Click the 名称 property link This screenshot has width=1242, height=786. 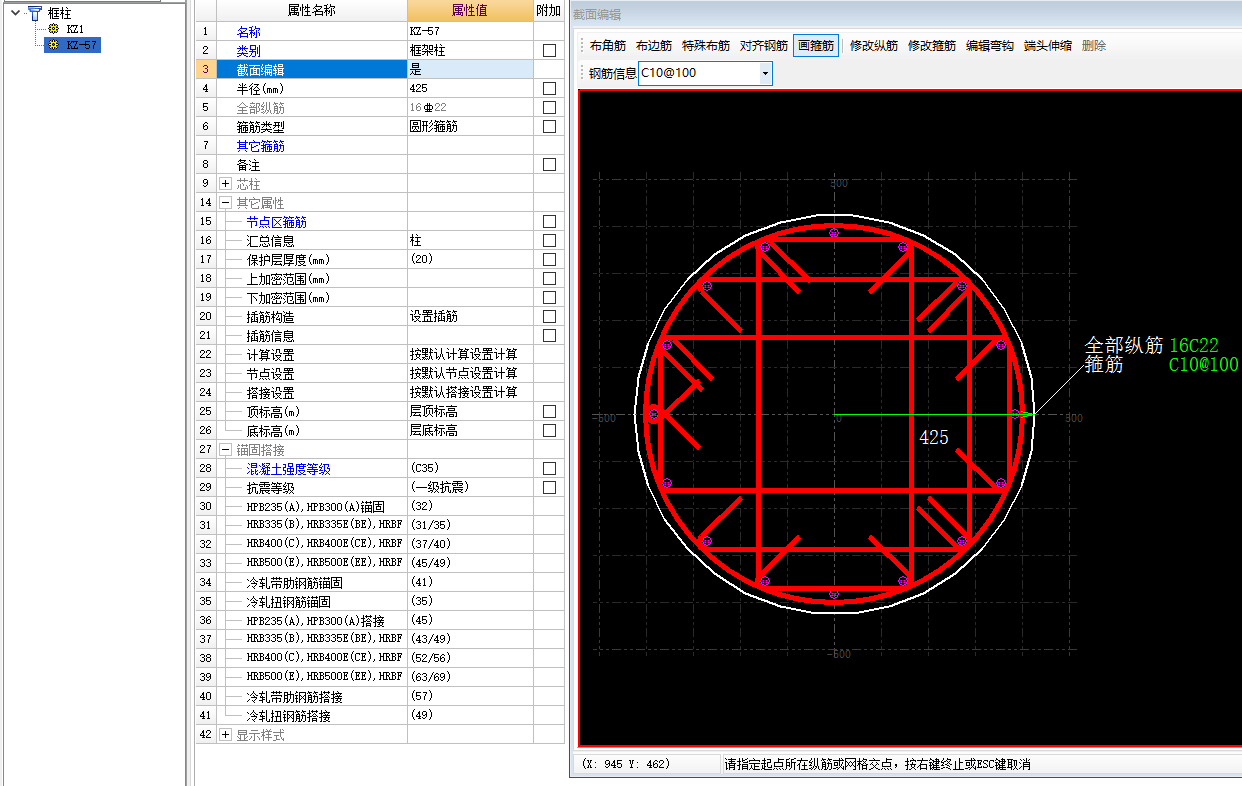coord(248,32)
